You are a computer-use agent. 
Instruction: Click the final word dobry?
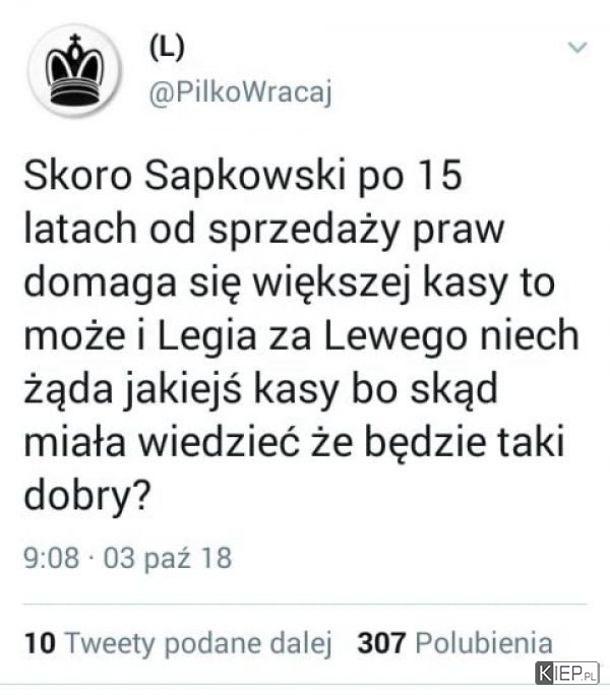click(87, 496)
